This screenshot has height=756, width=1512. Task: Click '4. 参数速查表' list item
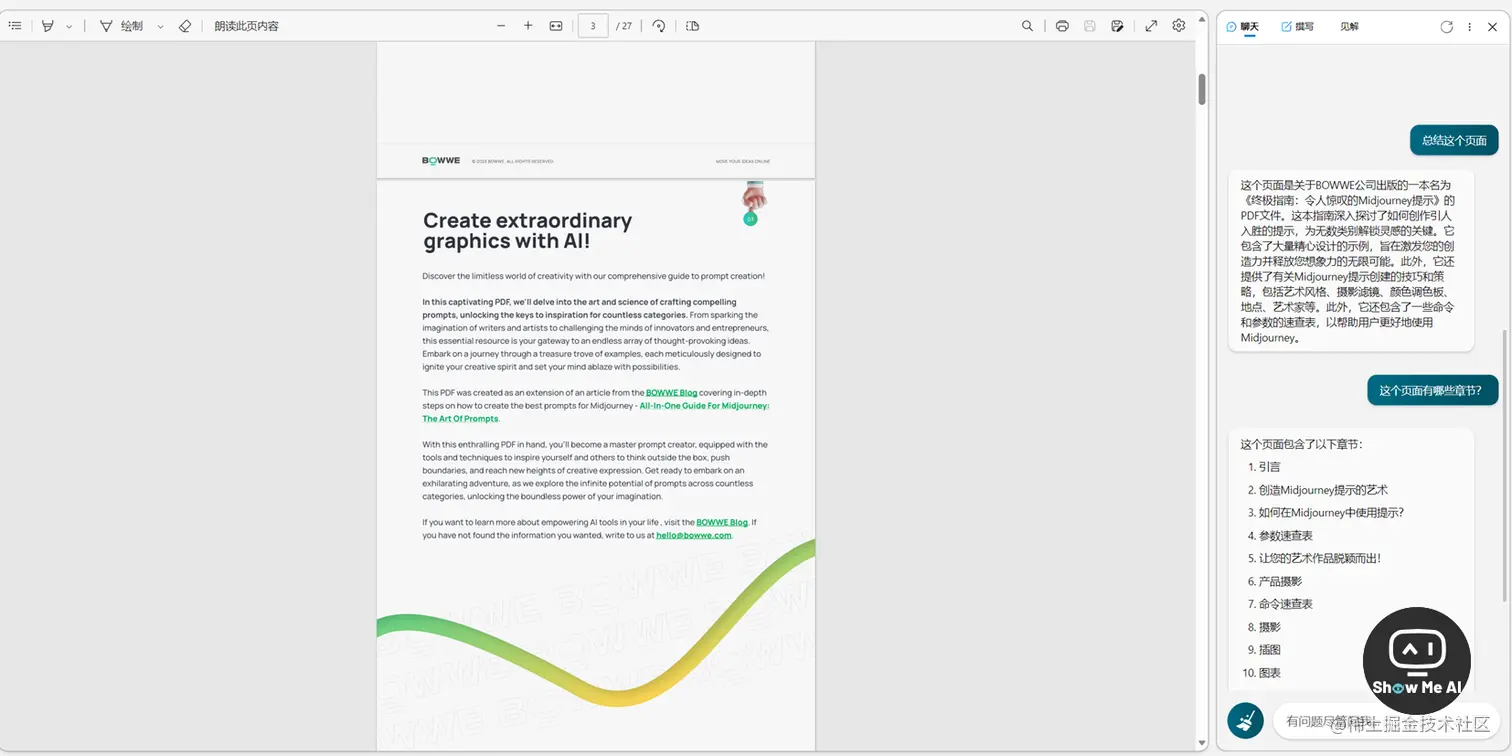pyautogui.click(x=1279, y=536)
